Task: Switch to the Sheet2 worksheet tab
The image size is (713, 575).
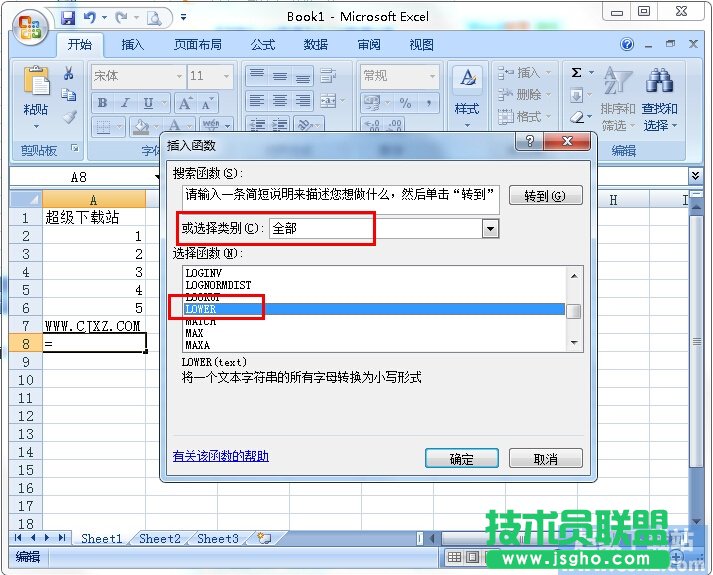Action: 160,538
